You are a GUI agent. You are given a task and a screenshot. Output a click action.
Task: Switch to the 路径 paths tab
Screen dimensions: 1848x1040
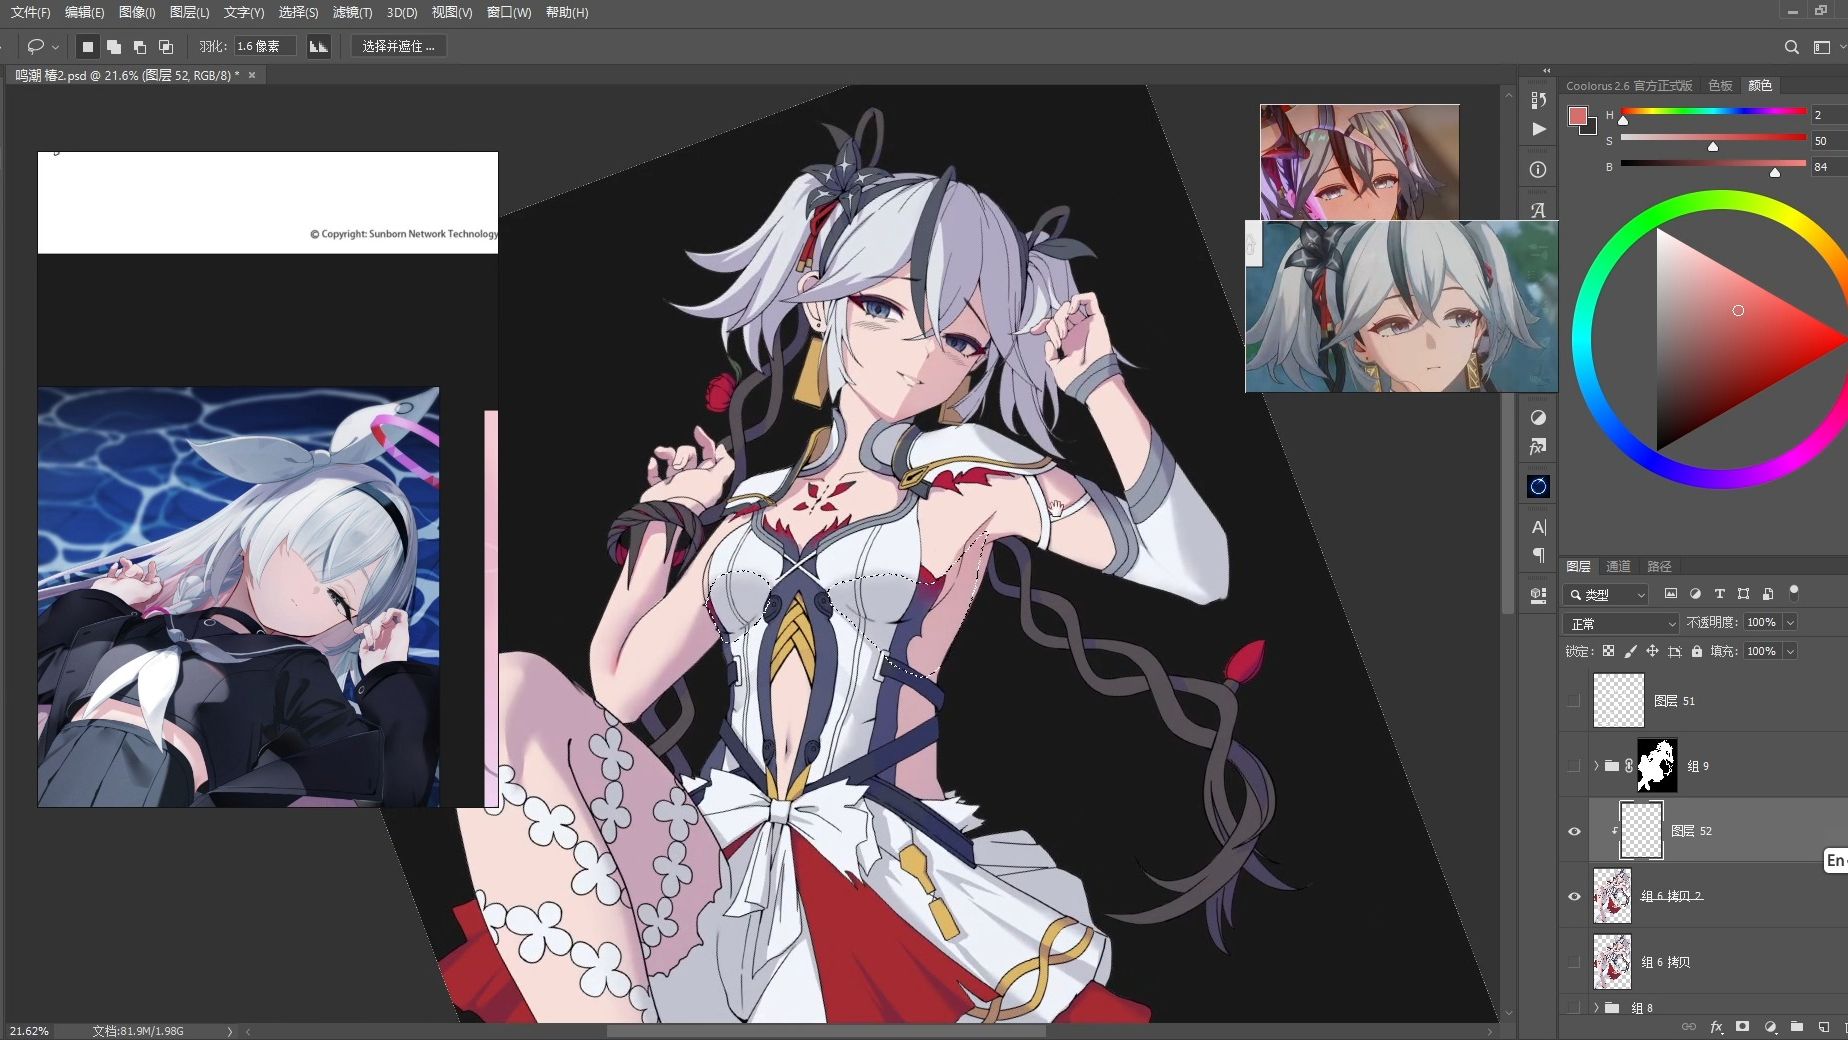[1659, 567]
